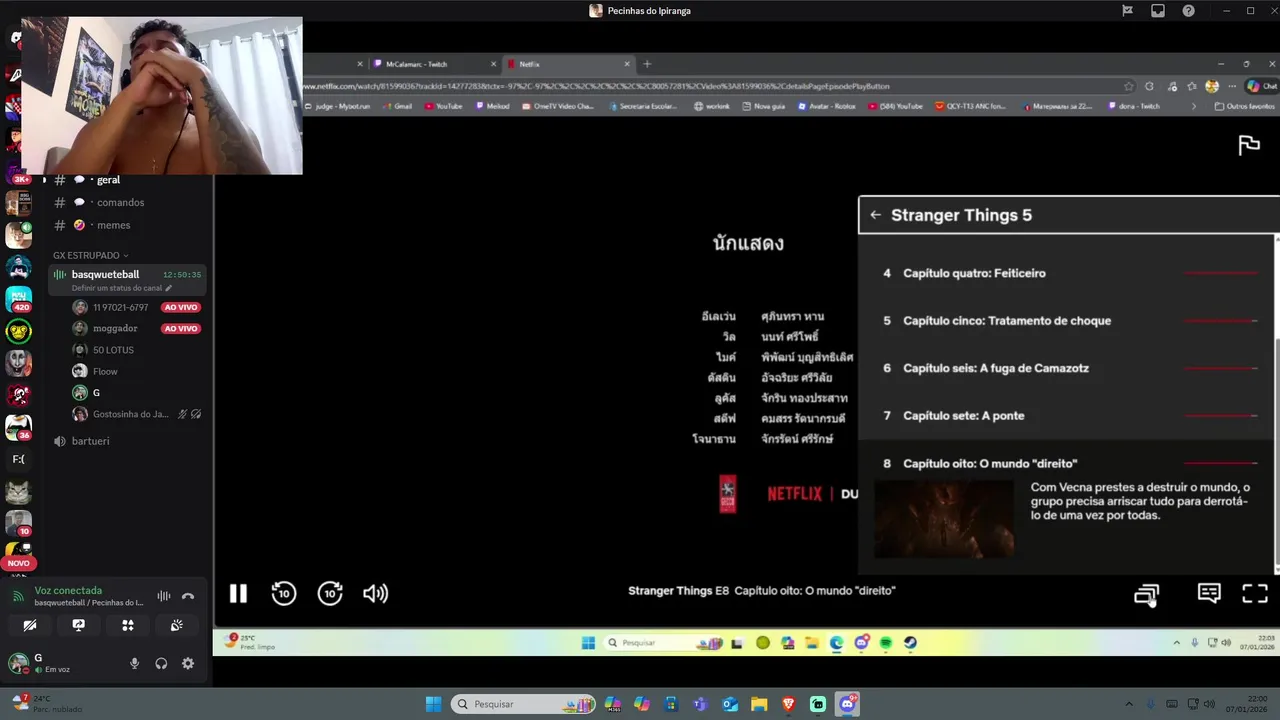
Task: Toggle Discord noise suppression icon
Action: pyautogui.click(x=163, y=596)
